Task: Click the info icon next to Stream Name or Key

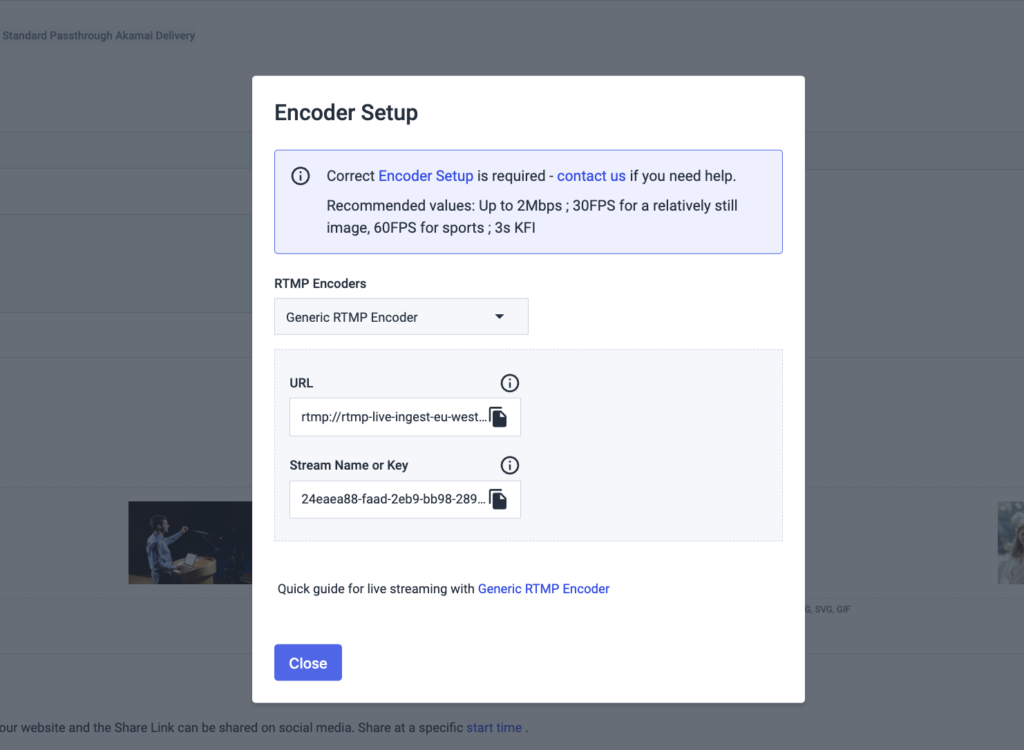Action: (x=509, y=465)
